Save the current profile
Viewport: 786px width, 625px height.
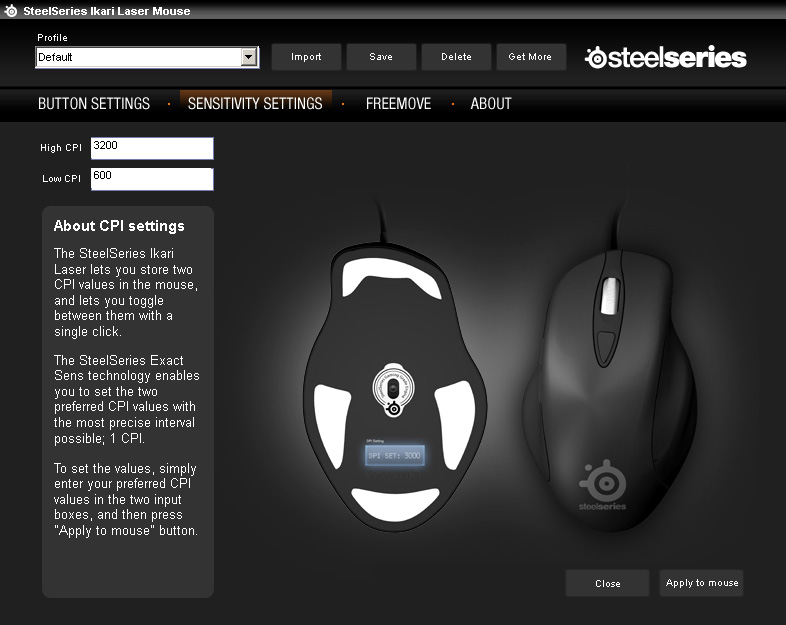pyautogui.click(x=381, y=57)
